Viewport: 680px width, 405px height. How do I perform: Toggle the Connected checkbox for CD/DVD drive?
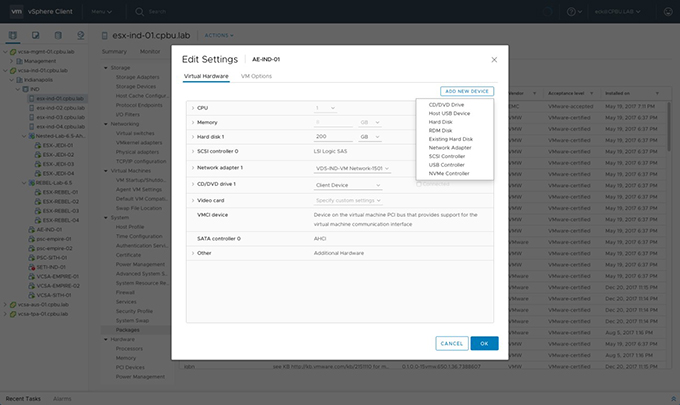tap(419, 184)
